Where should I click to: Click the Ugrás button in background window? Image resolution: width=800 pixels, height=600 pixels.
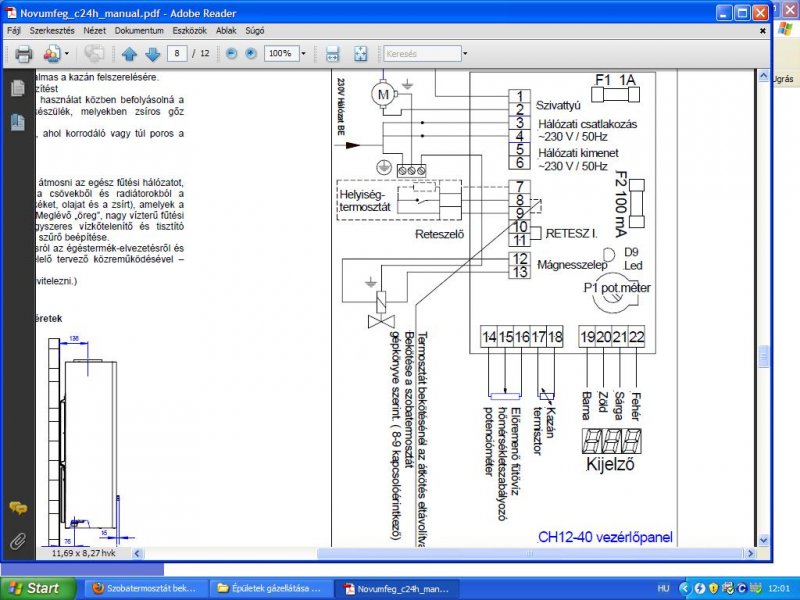tap(785, 79)
